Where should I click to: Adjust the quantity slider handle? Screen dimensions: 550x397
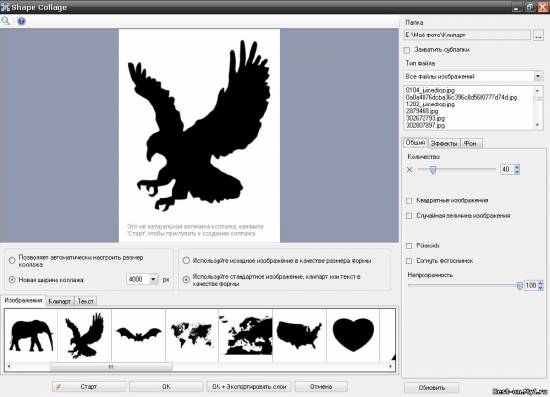pos(433,170)
